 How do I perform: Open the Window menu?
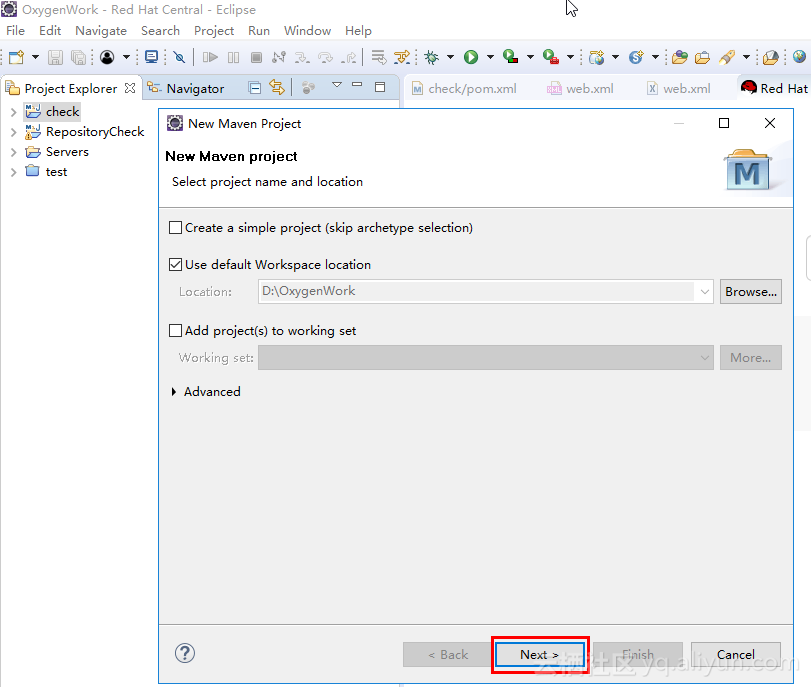307,31
